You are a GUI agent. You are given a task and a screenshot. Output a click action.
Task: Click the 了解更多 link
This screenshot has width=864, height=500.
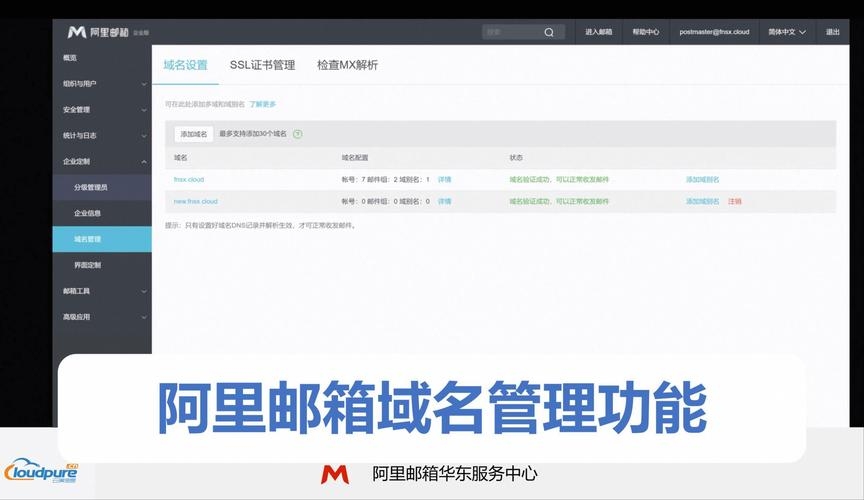point(262,104)
